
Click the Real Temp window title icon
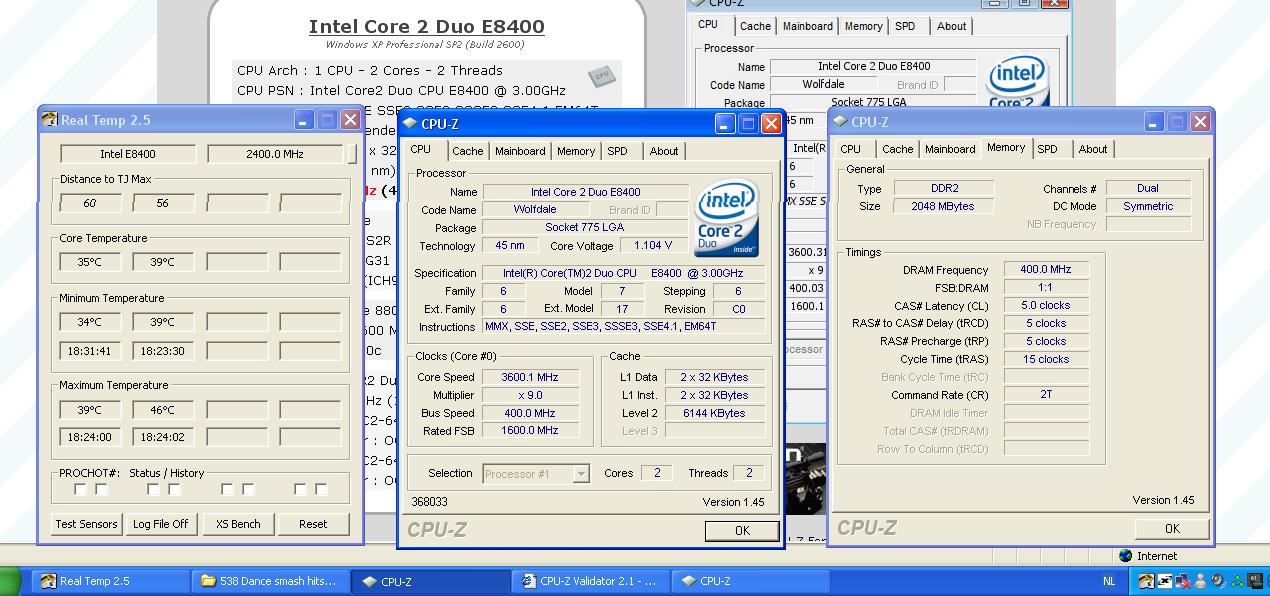click(49, 120)
